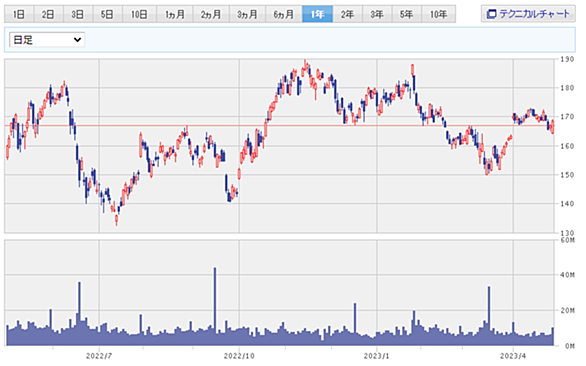Click the 140 price axis label

[567, 204]
